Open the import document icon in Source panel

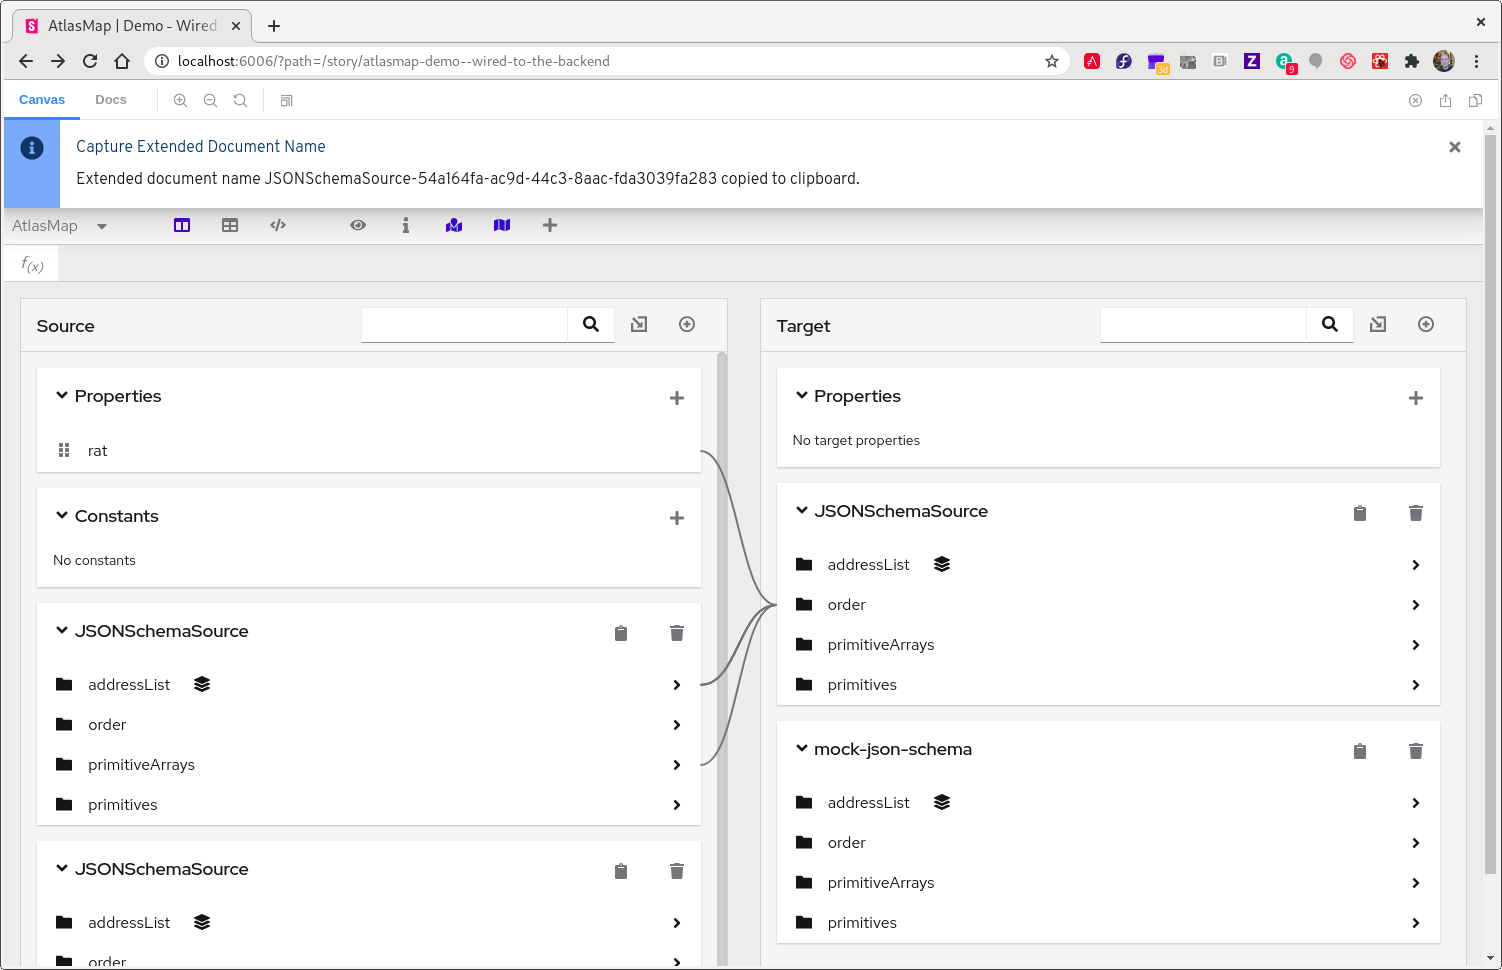(639, 324)
